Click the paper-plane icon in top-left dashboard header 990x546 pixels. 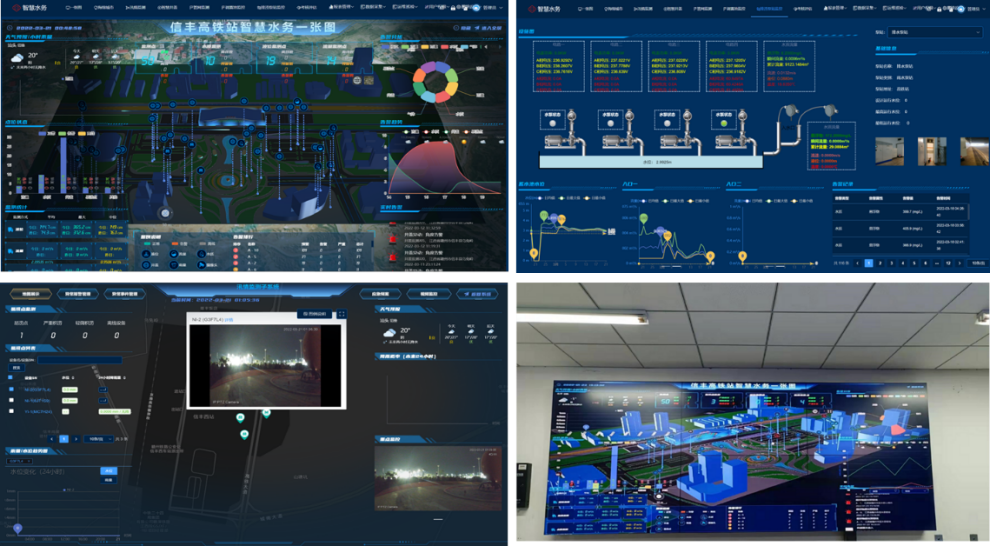pyautogui.click(x=476, y=28)
